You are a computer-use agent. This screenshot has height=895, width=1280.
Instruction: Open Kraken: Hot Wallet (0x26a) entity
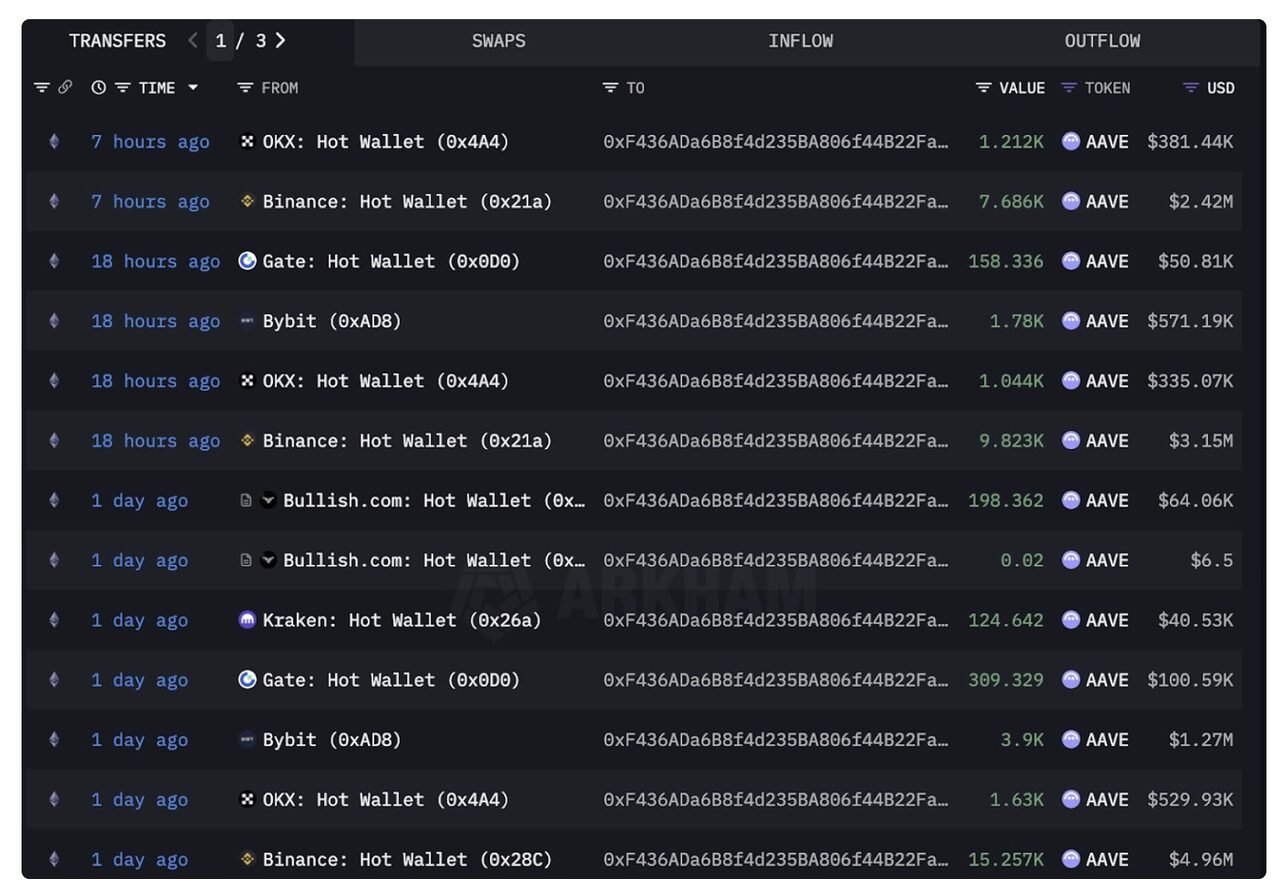coord(402,620)
